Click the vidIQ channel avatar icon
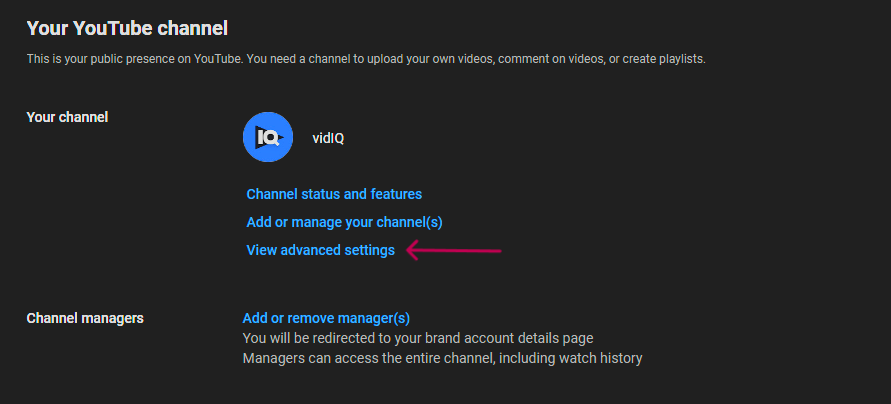 pyautogui.click(x=268, y=137)
